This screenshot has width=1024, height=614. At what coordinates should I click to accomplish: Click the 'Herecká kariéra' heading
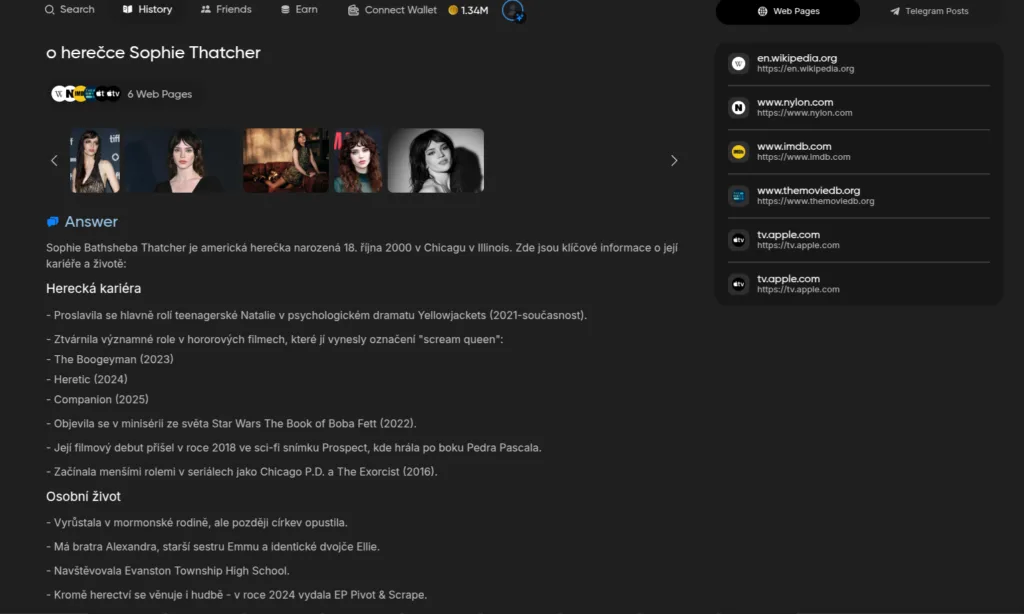click(93, 288)
